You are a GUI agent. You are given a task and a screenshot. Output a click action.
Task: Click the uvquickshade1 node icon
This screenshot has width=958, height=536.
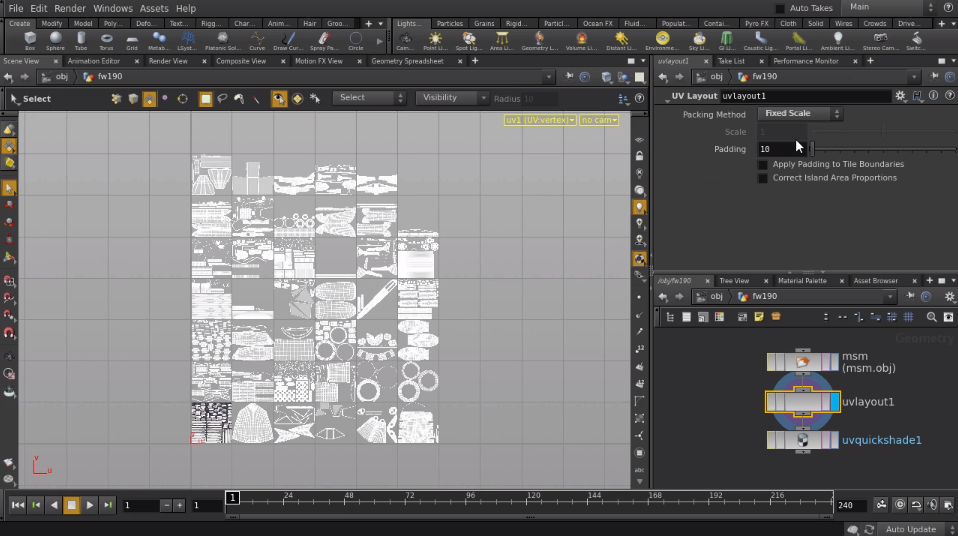pos(803,440)
